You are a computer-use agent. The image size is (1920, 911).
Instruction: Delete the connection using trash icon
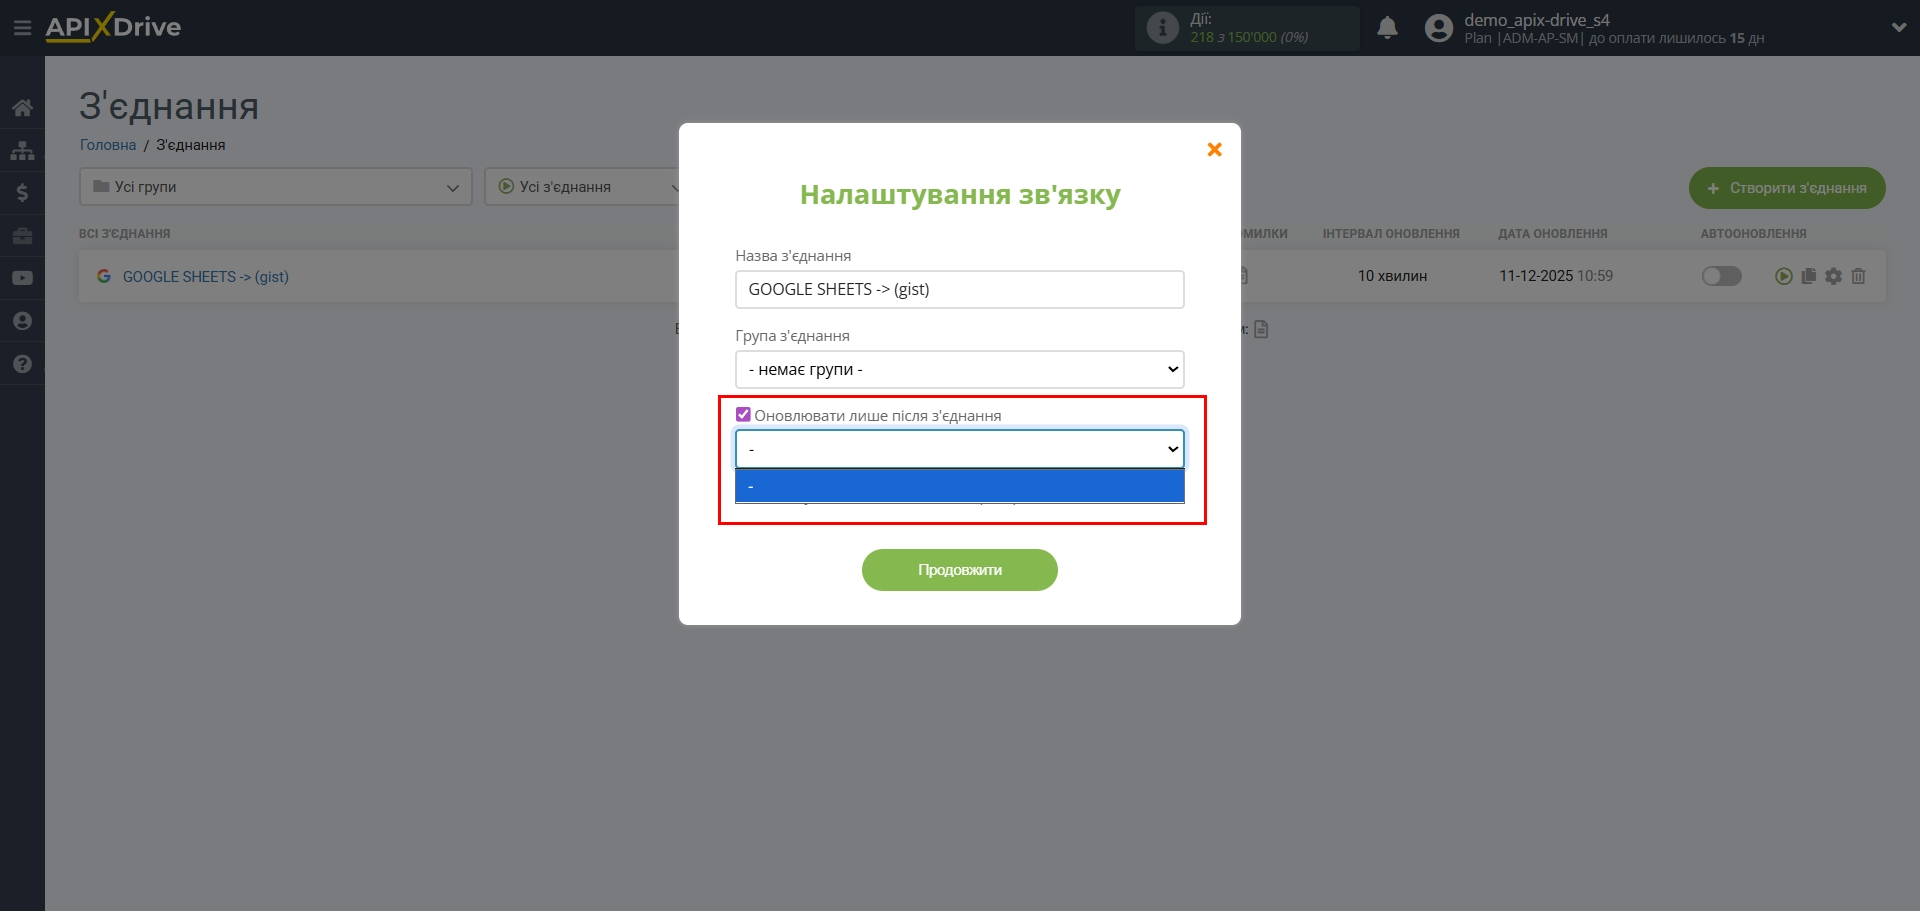point(1858,276)
